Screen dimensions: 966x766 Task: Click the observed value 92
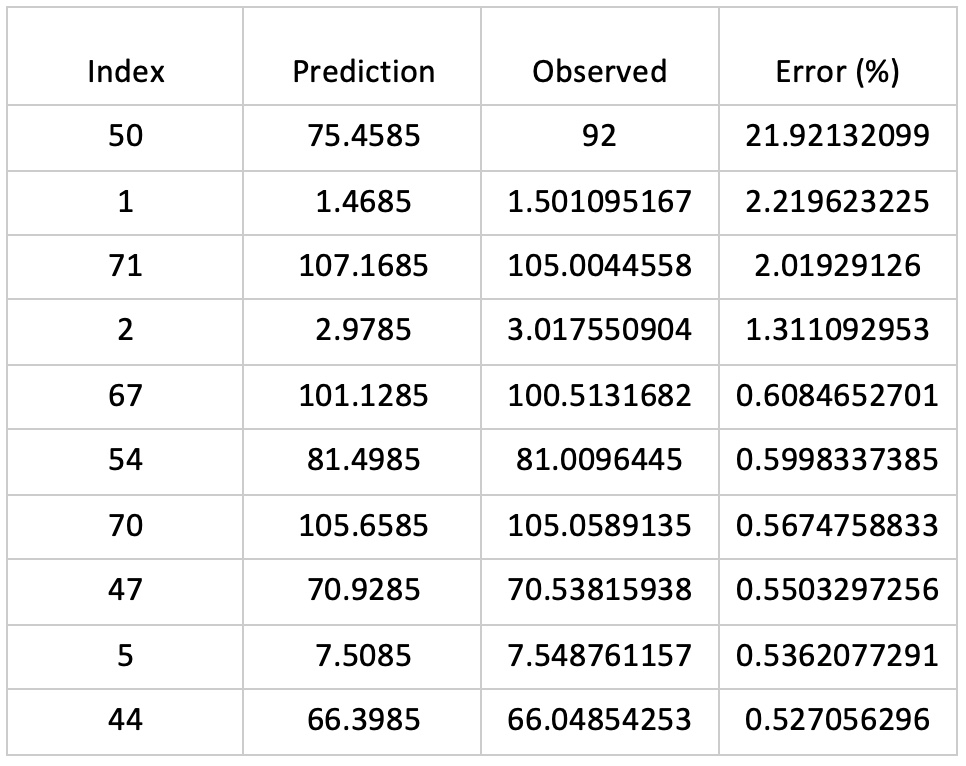tap(599, 137)
